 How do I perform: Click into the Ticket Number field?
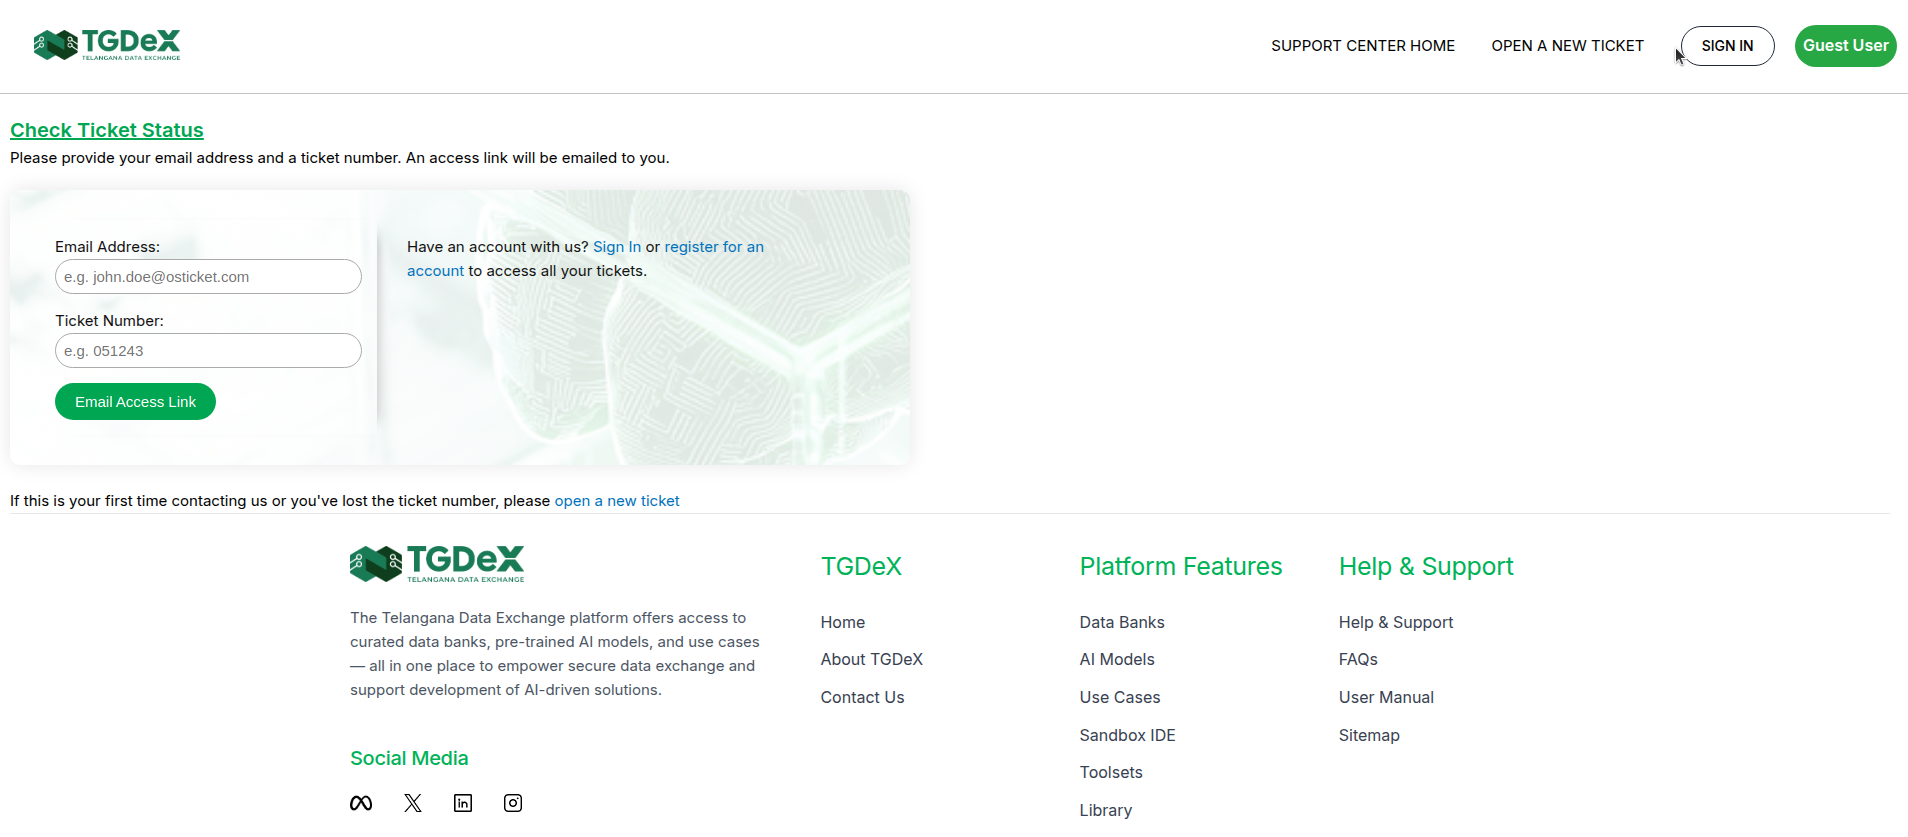click(x=208, y=351)
